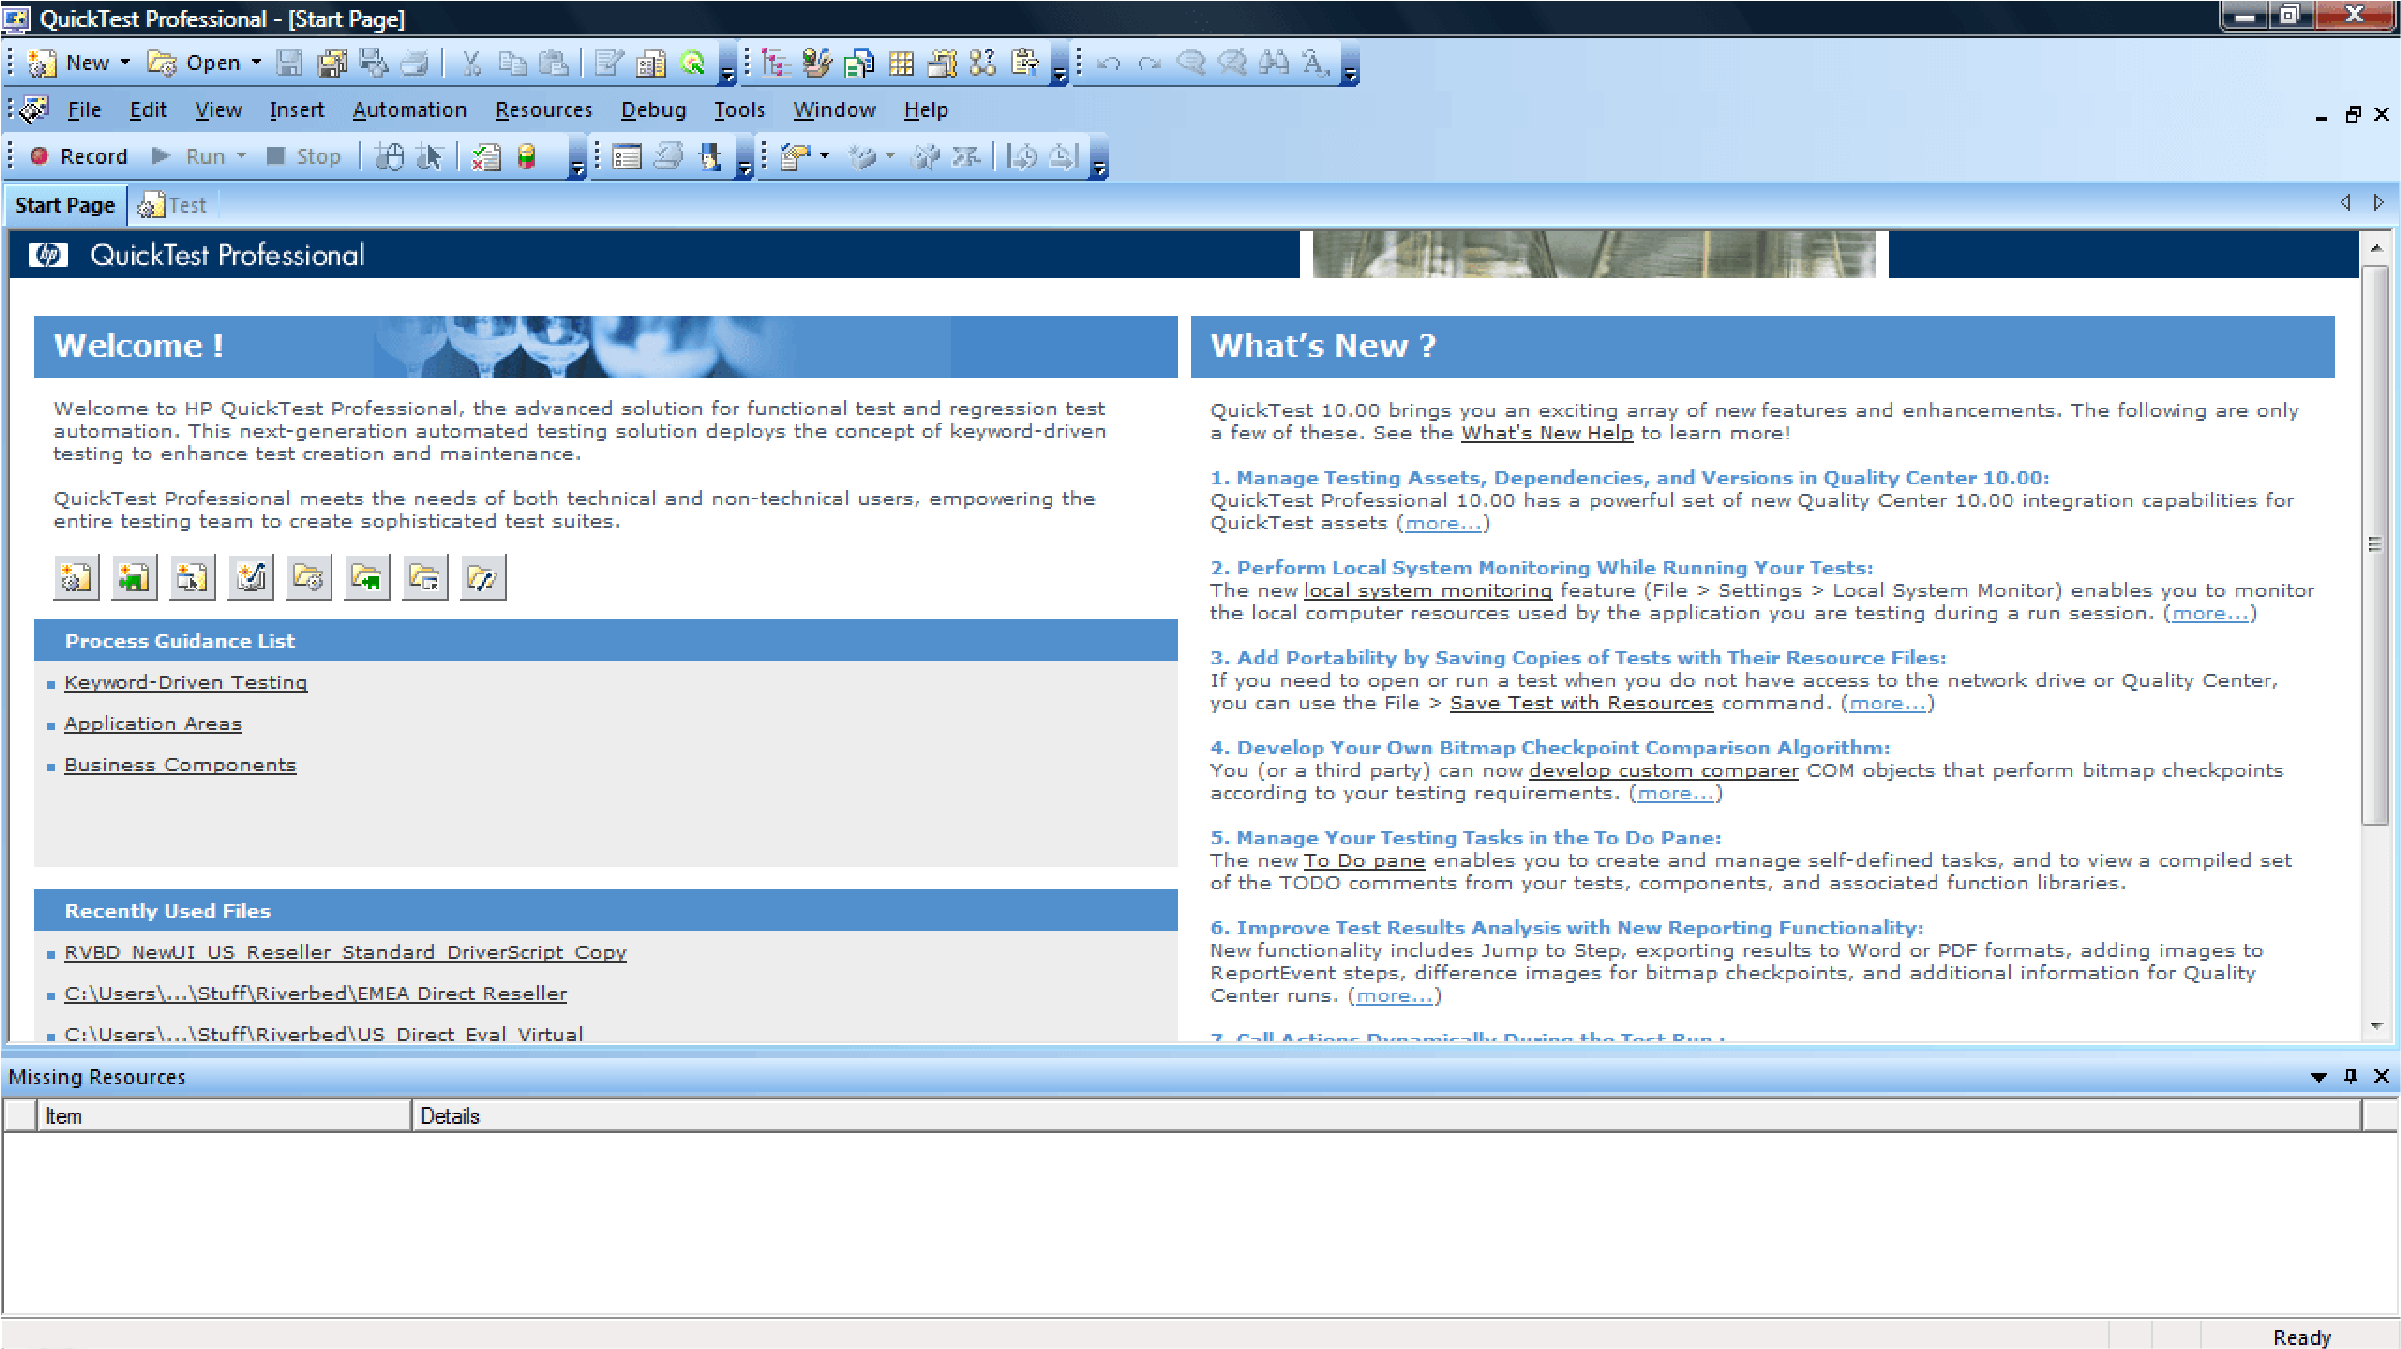Click the Item column header
This screenshot has width=2401, height=1349.
(224, 1116)
